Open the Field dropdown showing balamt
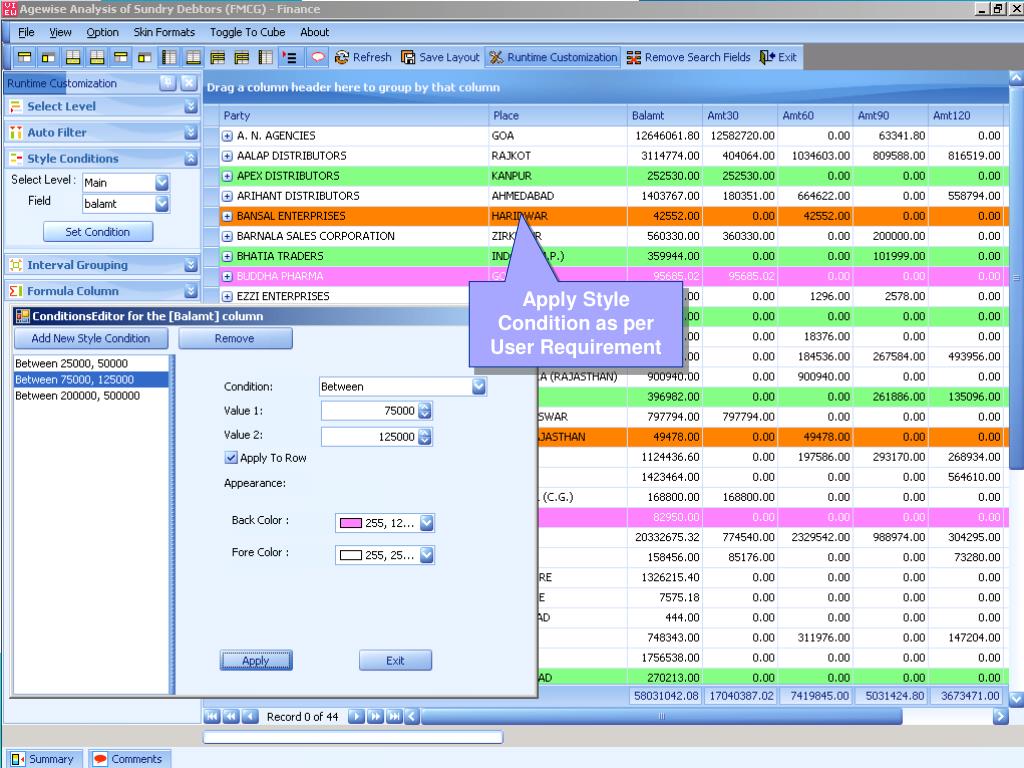Viewport: 1024px width, 768px height. point(162,204)
